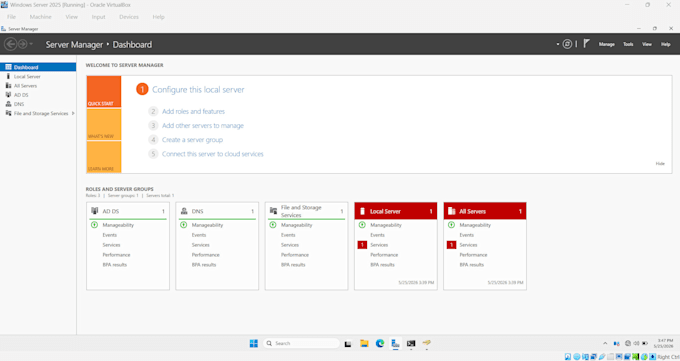Open the notifications flag

pos(586,44)
